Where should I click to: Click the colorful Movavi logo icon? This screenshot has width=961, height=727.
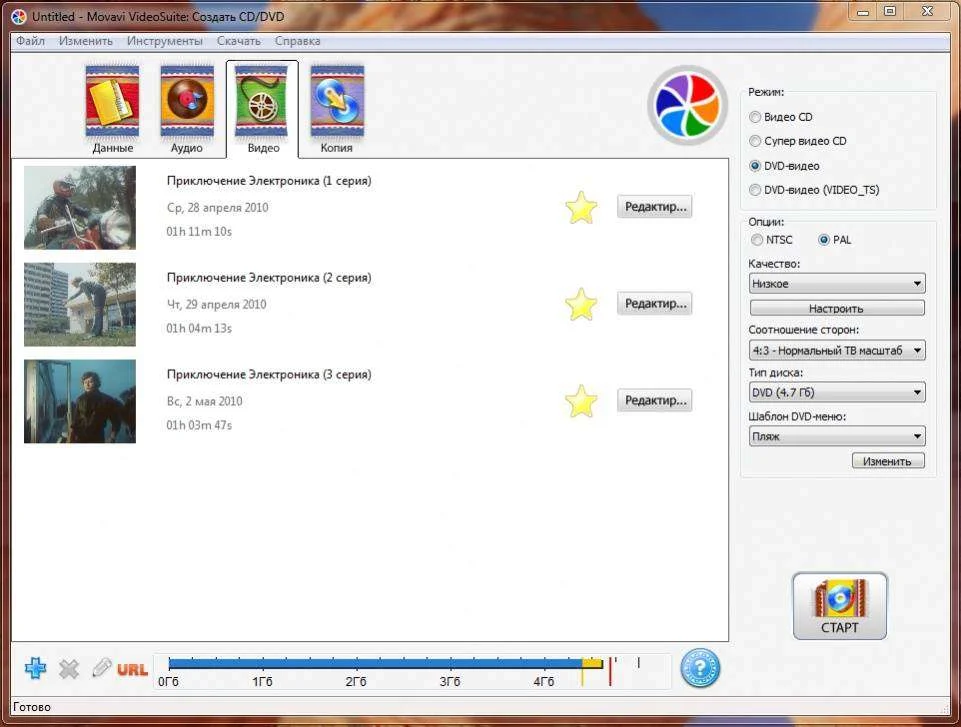pyautogui.click(x=686, y=106)
